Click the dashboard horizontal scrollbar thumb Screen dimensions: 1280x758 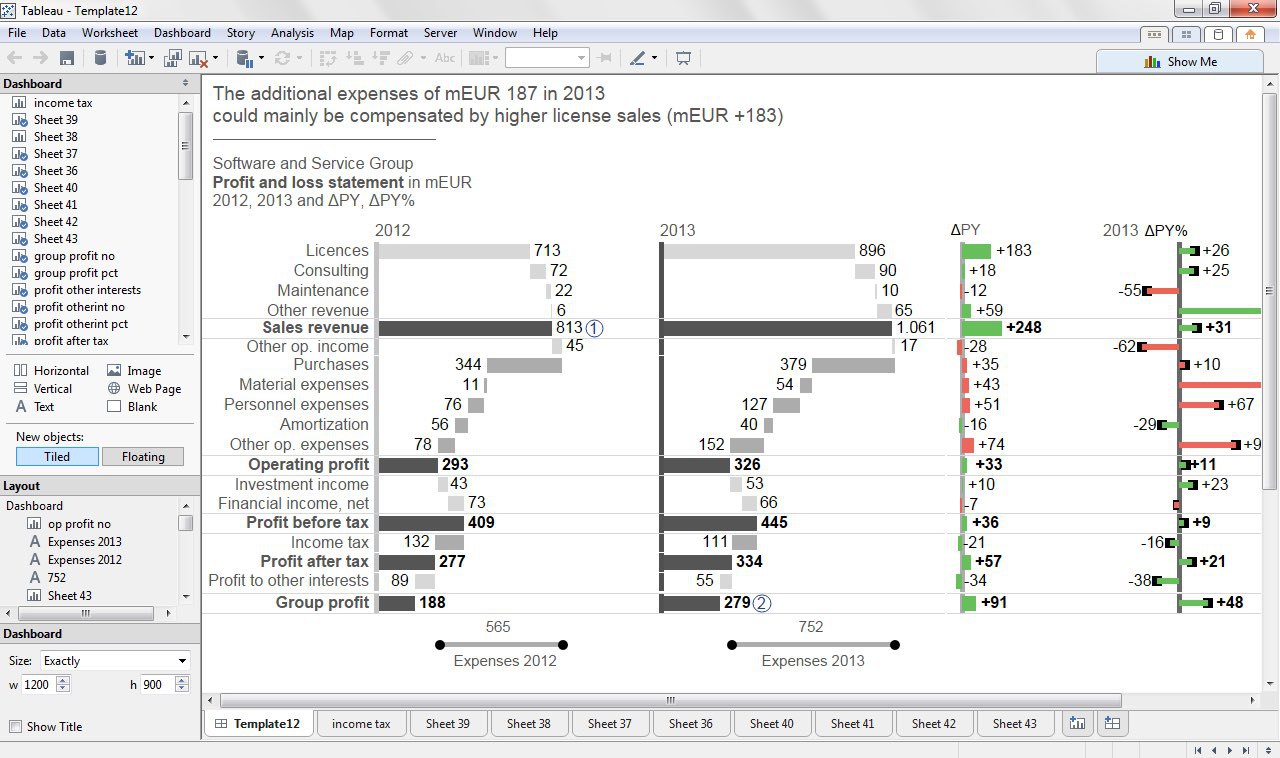click(670, 701)
